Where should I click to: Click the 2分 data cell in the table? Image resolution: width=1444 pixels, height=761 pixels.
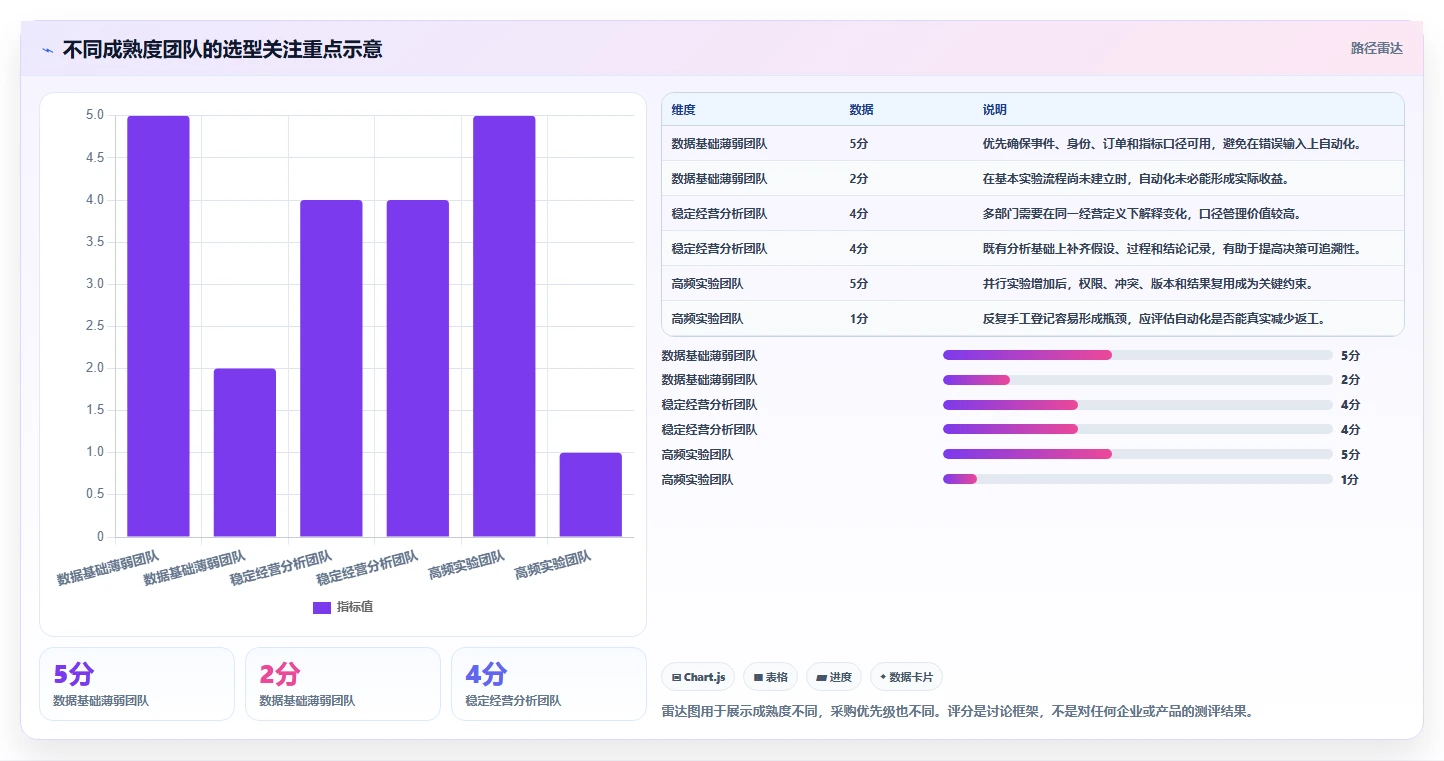859,179
